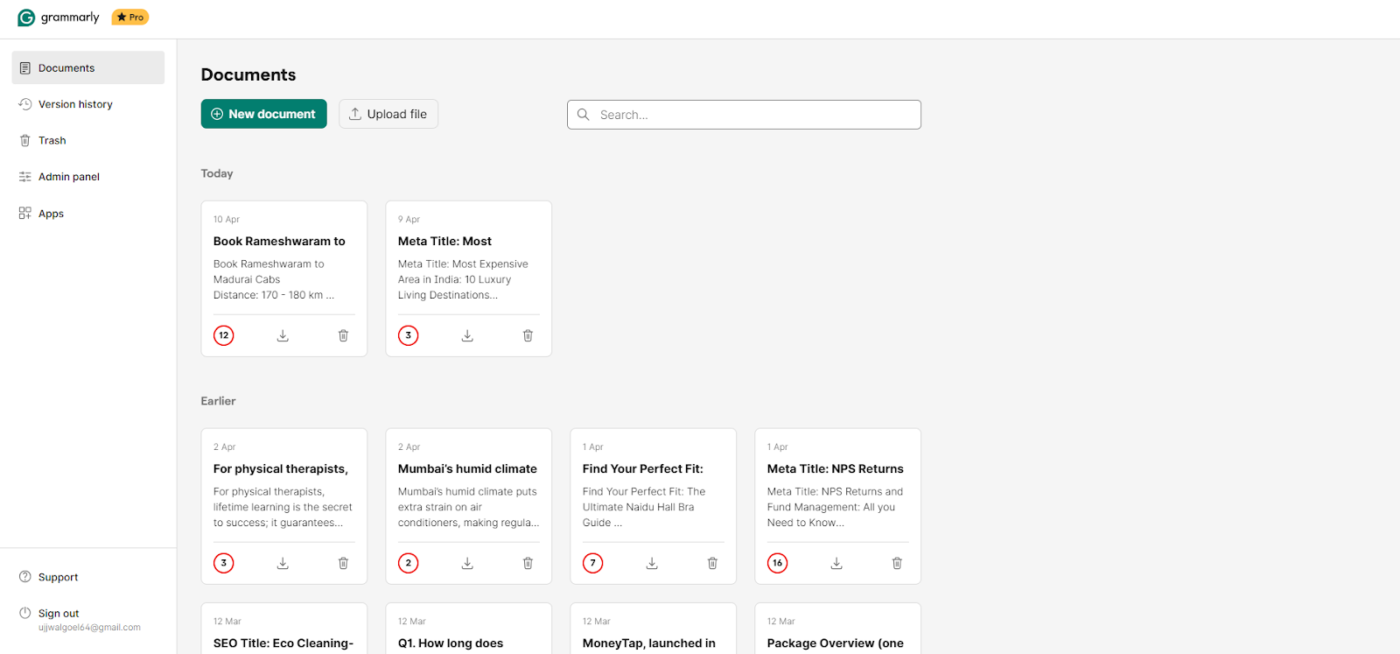Open Version history in the sidebar
Image resolution: width=1400 pixels, height=654 pixels.
[x=88, y=104]
